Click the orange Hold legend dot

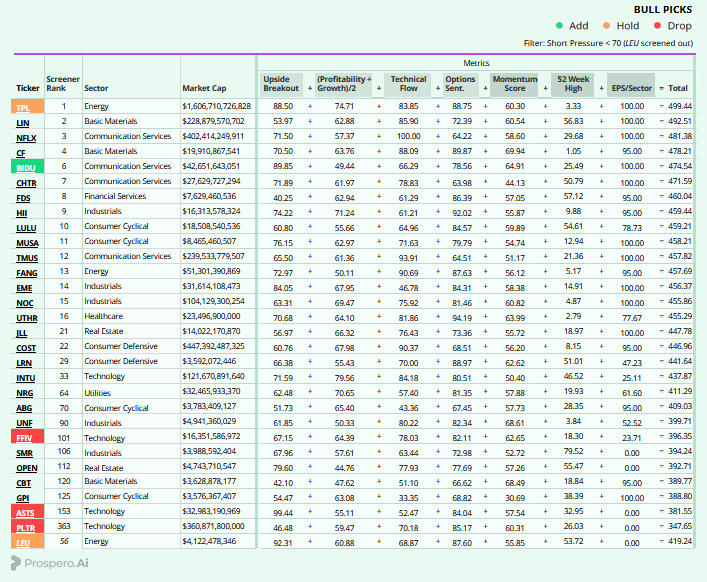pos(607,26)
